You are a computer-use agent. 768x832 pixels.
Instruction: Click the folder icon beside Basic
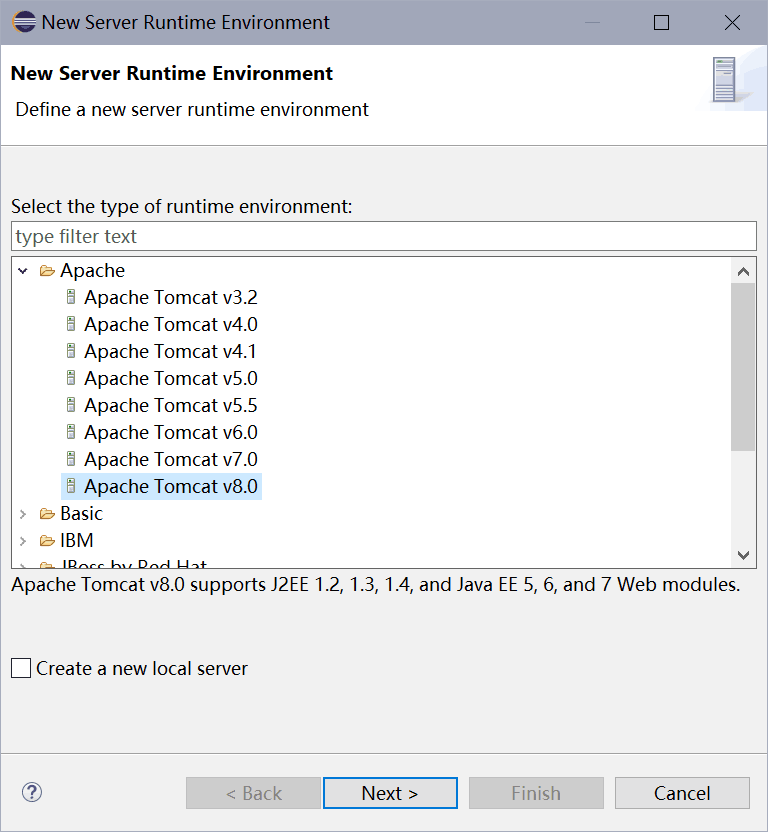[x=47, y=513]
